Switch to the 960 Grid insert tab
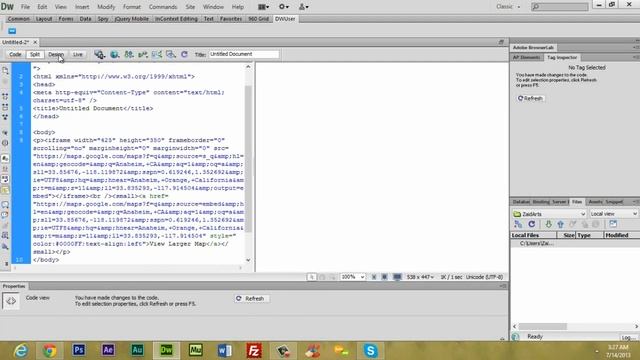640x360 pixels. click(259, 19)
